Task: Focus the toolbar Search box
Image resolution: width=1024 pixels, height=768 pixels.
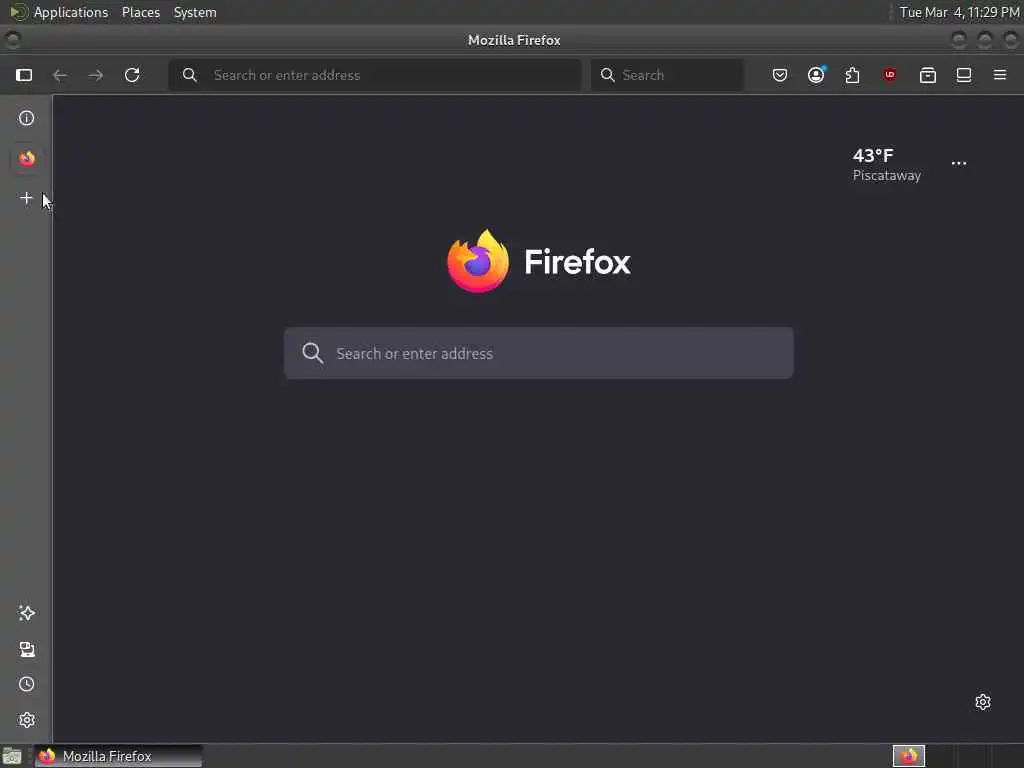Action: 667,75
